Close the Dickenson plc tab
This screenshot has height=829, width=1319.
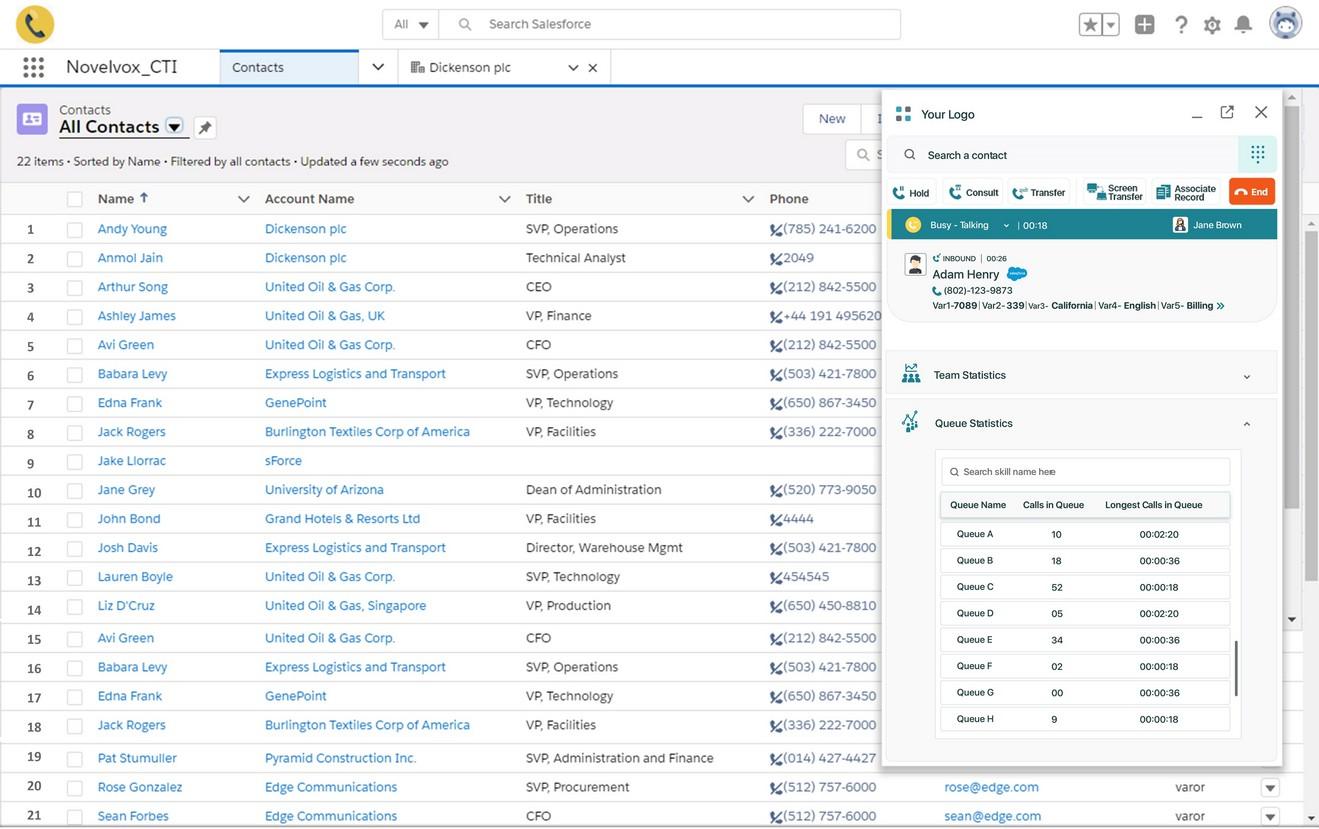593,68
